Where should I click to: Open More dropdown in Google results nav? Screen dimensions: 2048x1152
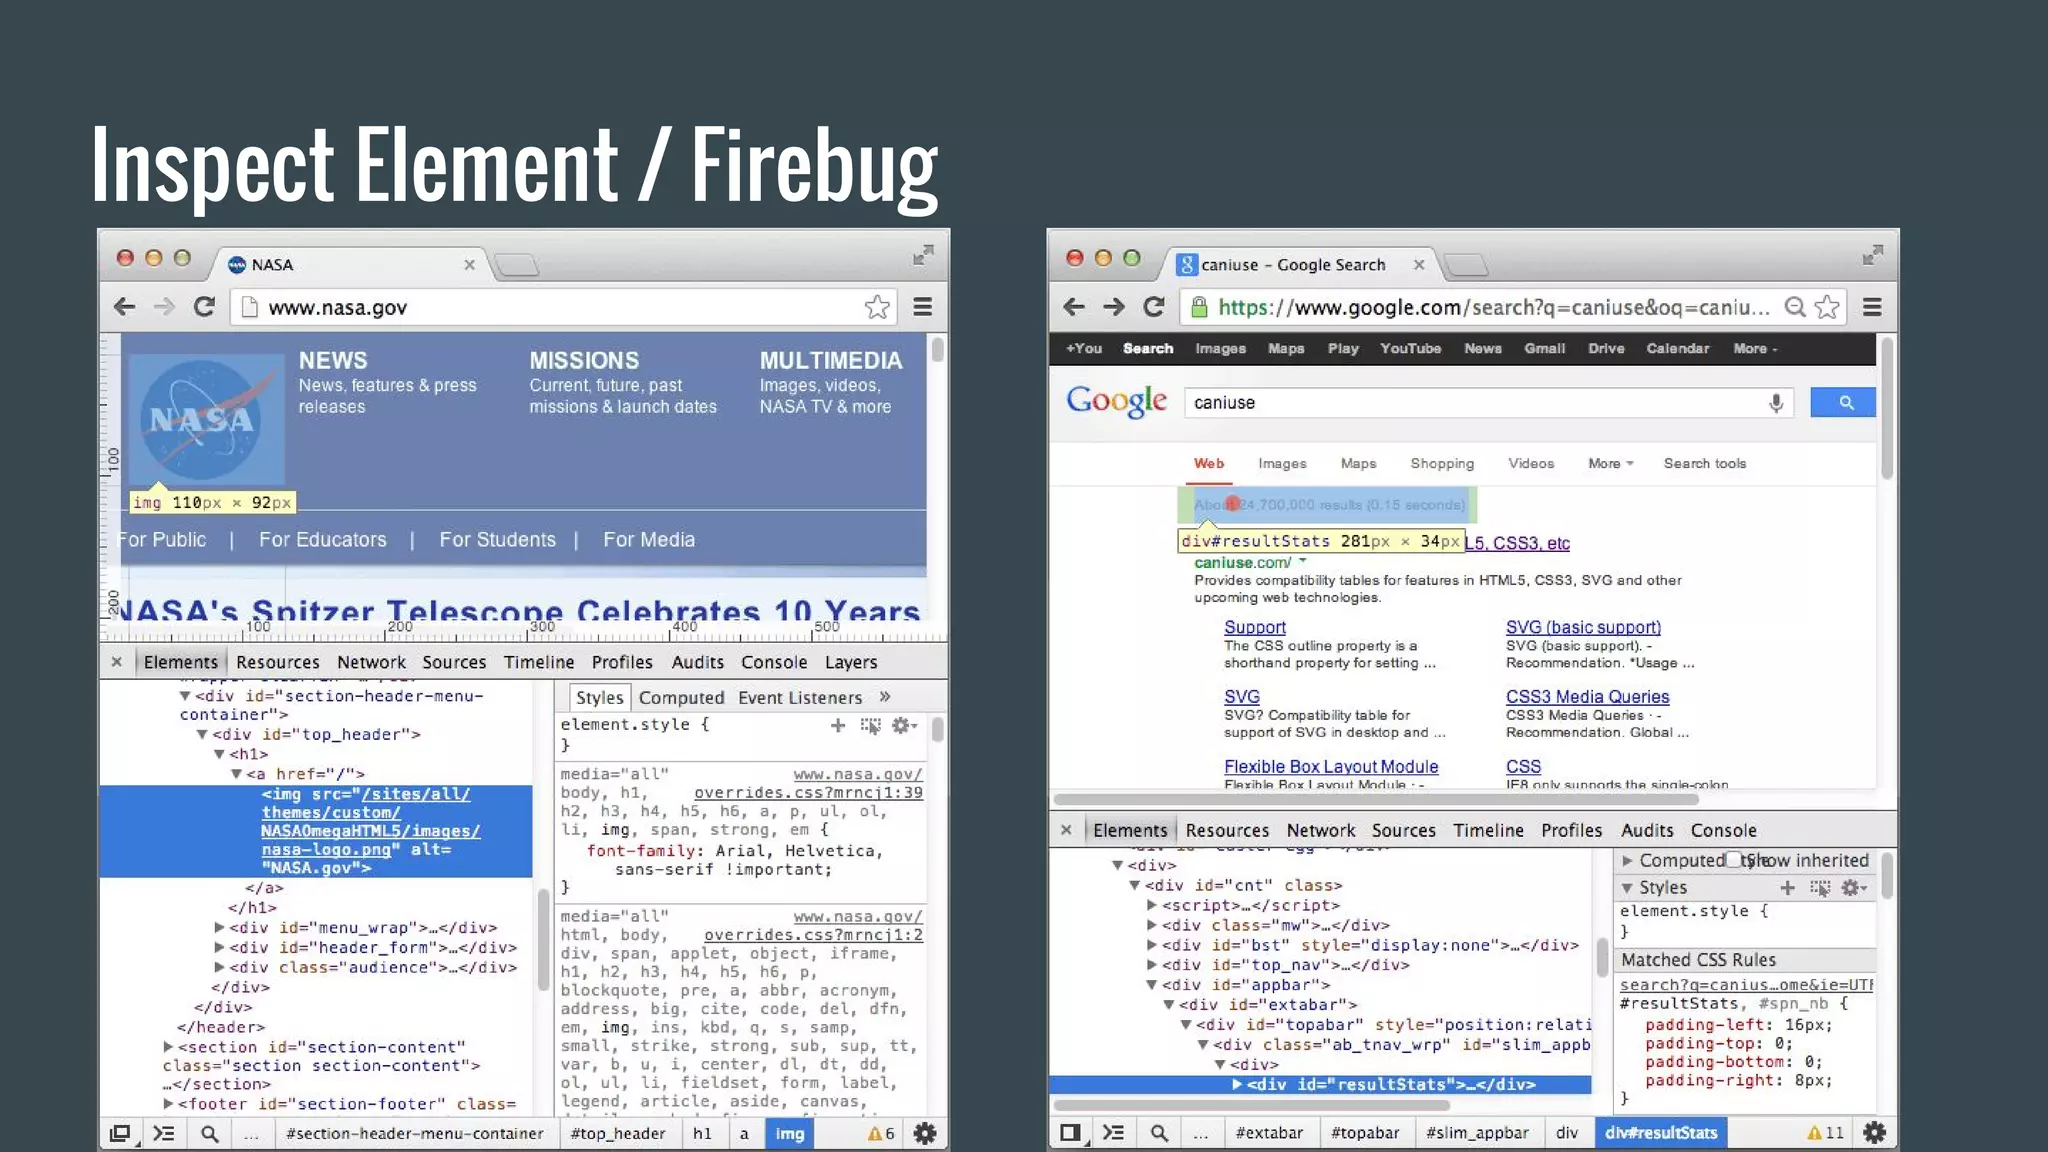point(1610,463)
